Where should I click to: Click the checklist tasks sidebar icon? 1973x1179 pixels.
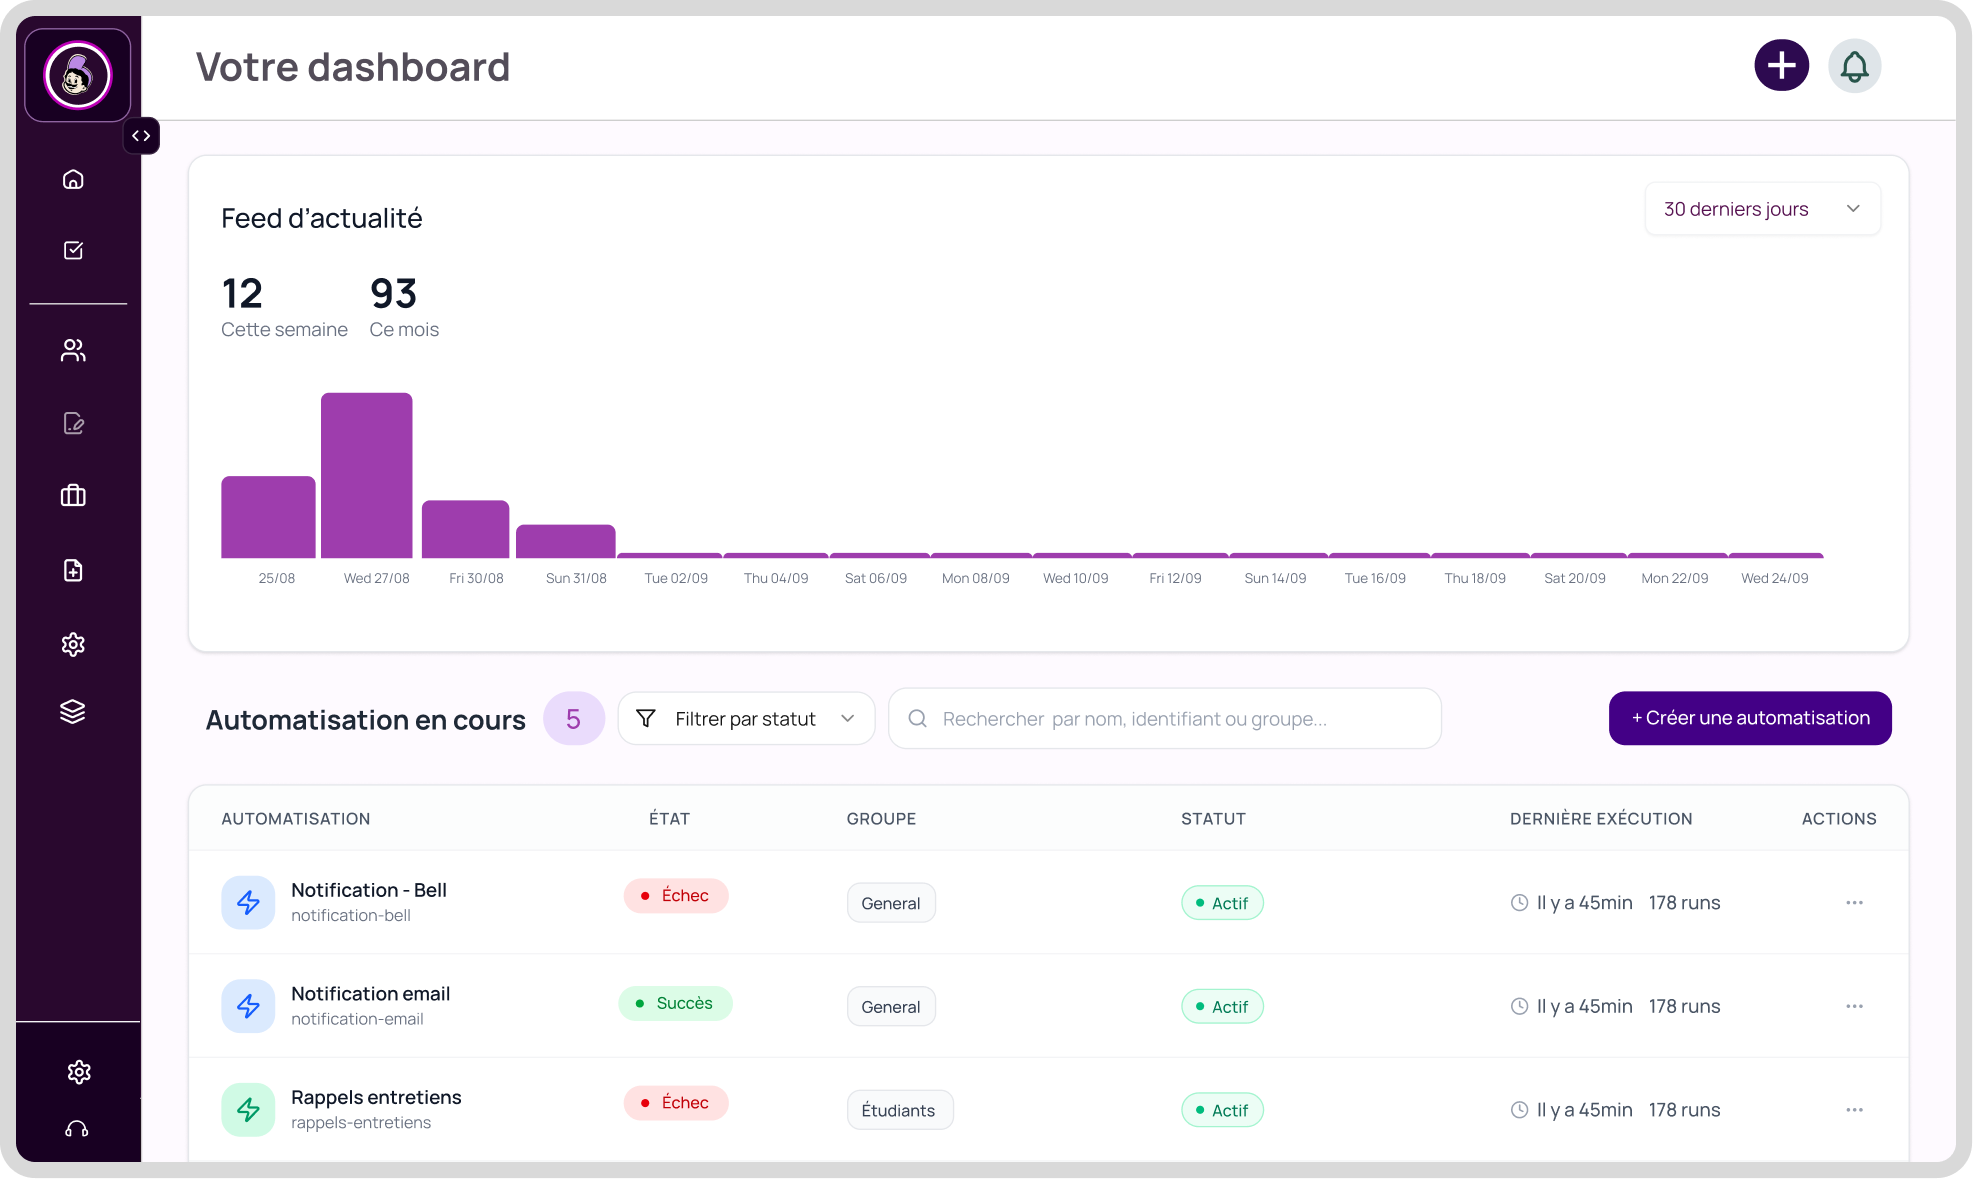pyautogui.click(x=73, y=251)
